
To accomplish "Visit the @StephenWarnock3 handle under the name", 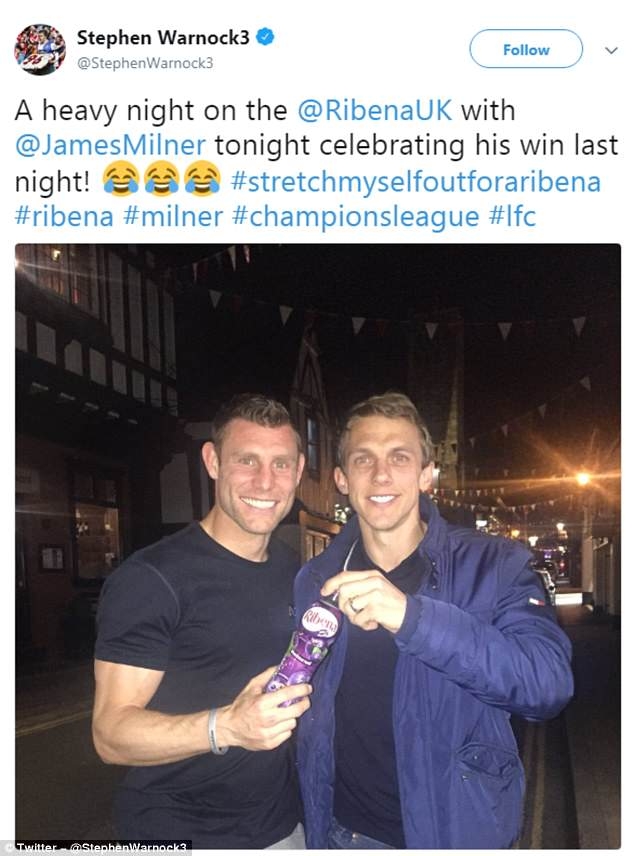I will pyautogui.click(x=145, y=63).
